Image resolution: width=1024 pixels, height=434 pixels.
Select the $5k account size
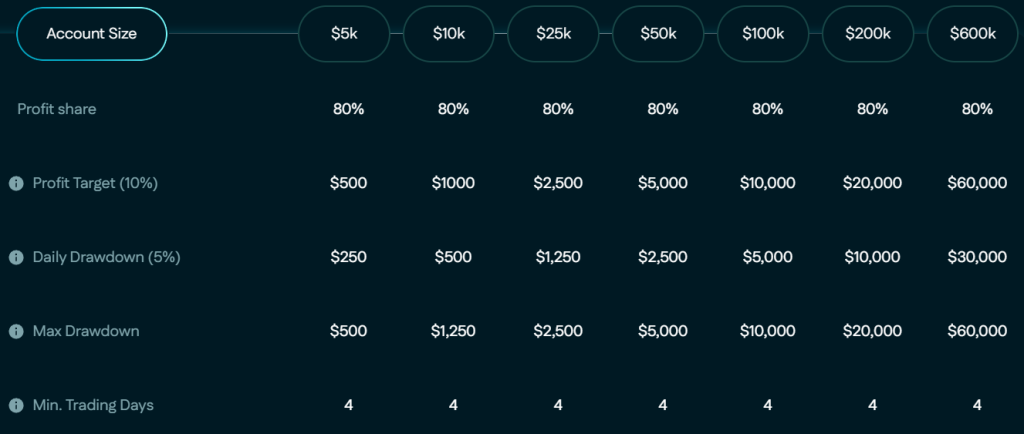pos(344,34)
